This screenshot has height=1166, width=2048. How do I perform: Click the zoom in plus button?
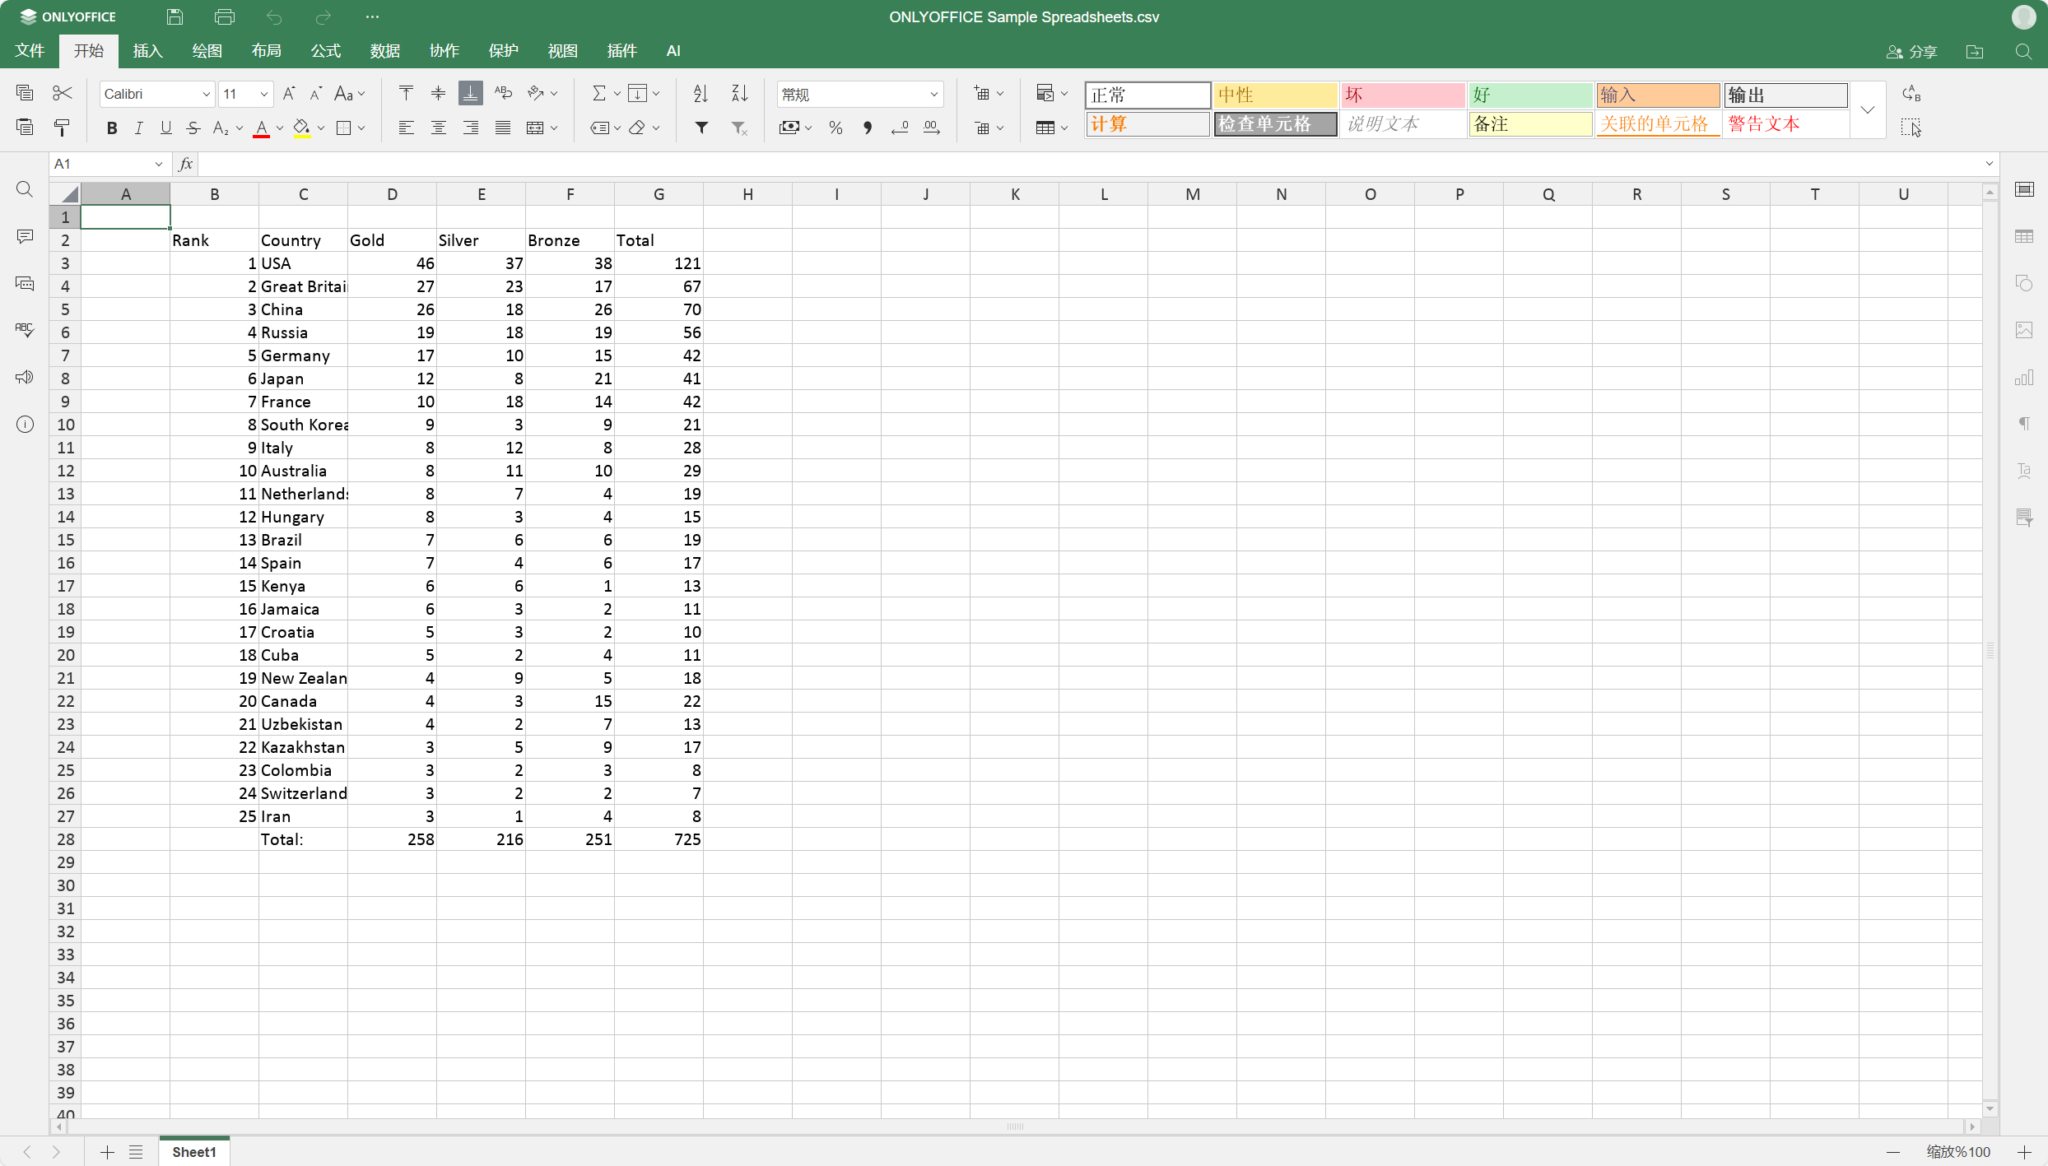click(x=2024, y=1152)
